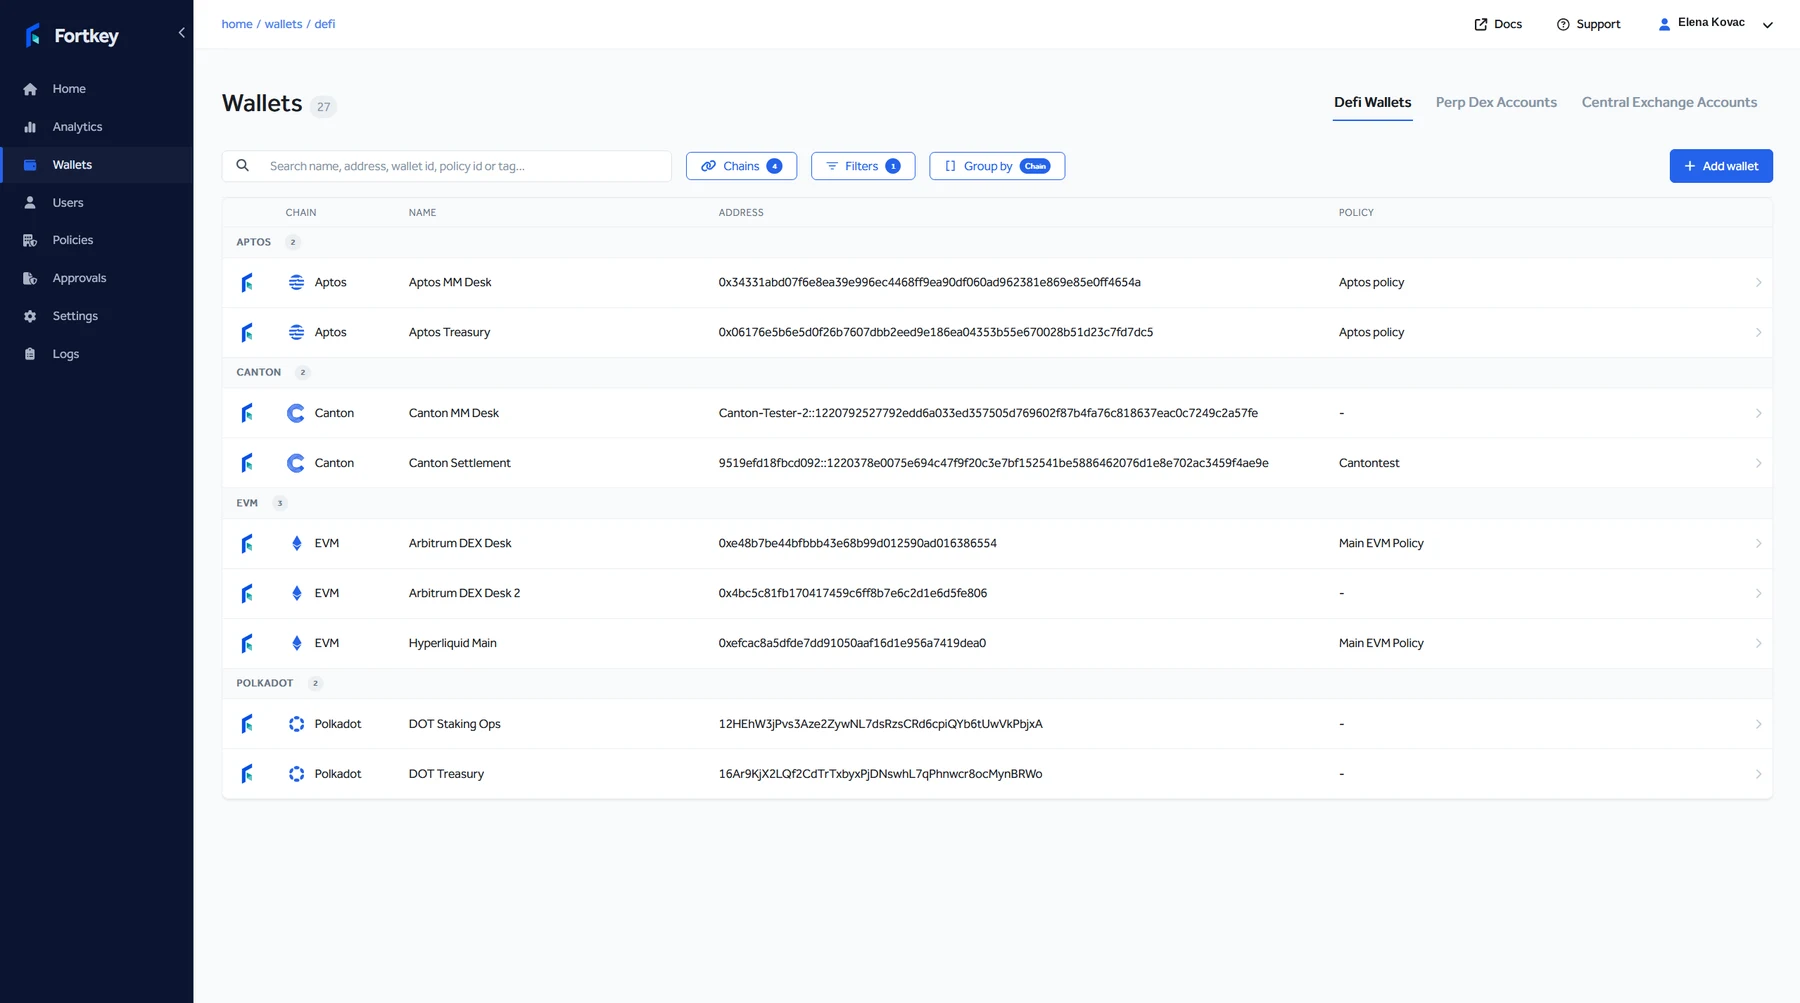Click the Aptos Treasury wallet address

(935, 332)
